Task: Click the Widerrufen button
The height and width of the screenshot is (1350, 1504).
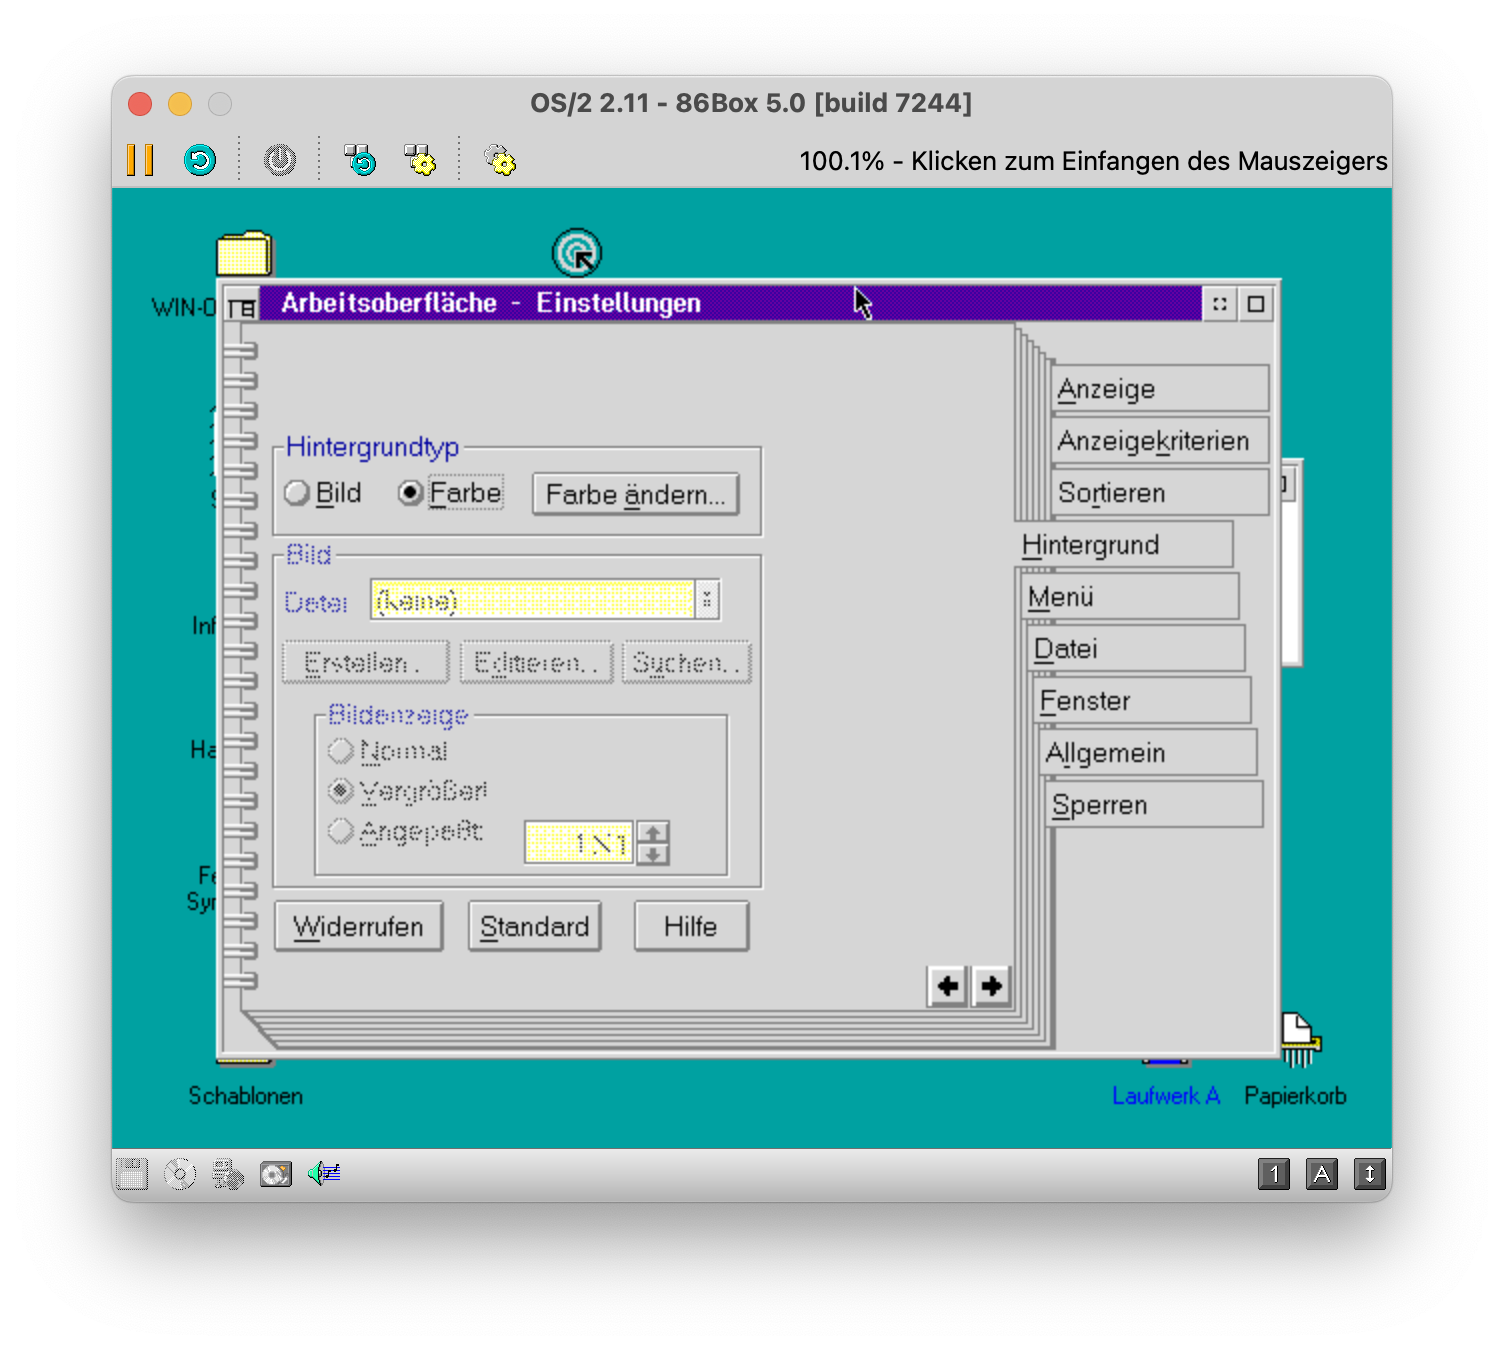Action: pos(358,926)
